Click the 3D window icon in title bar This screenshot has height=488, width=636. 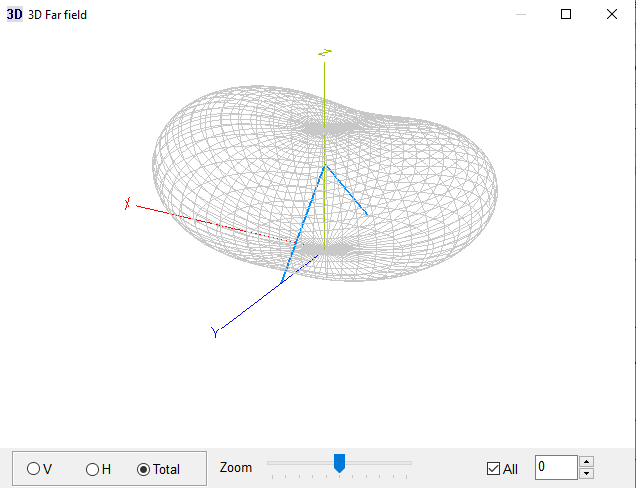(x=15, y=15)
